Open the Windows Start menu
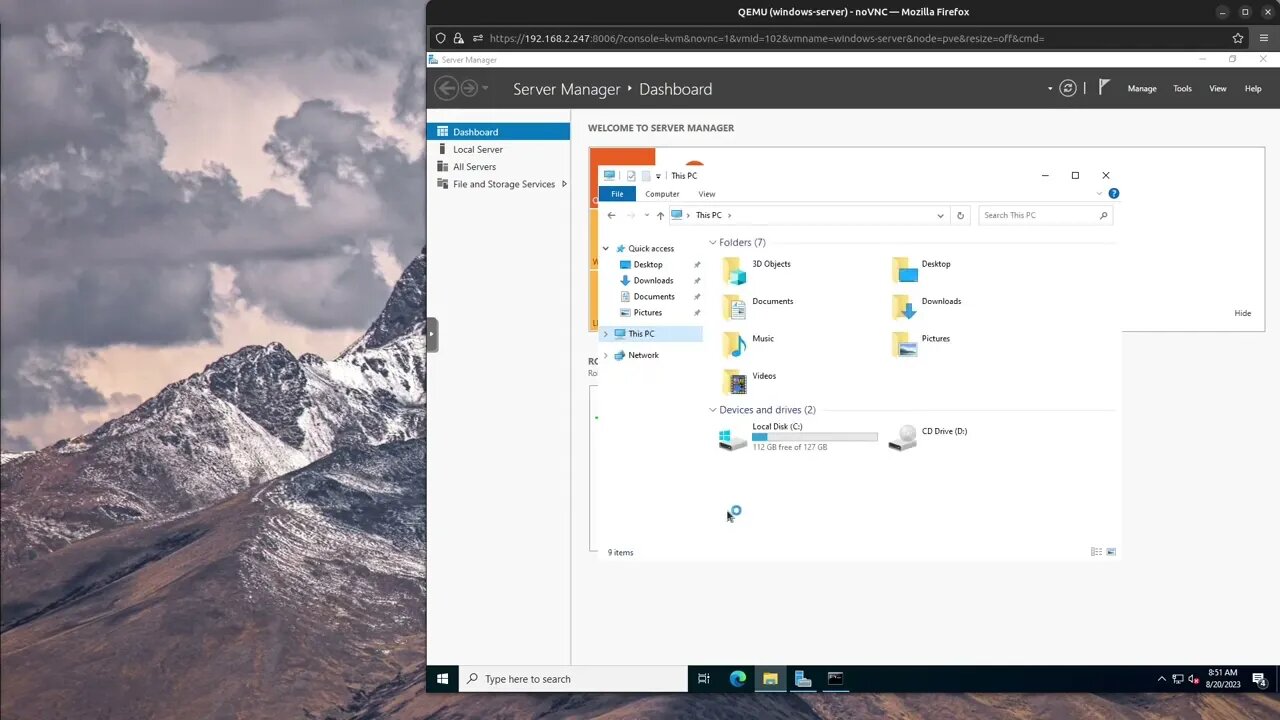 tap(443, 679)
